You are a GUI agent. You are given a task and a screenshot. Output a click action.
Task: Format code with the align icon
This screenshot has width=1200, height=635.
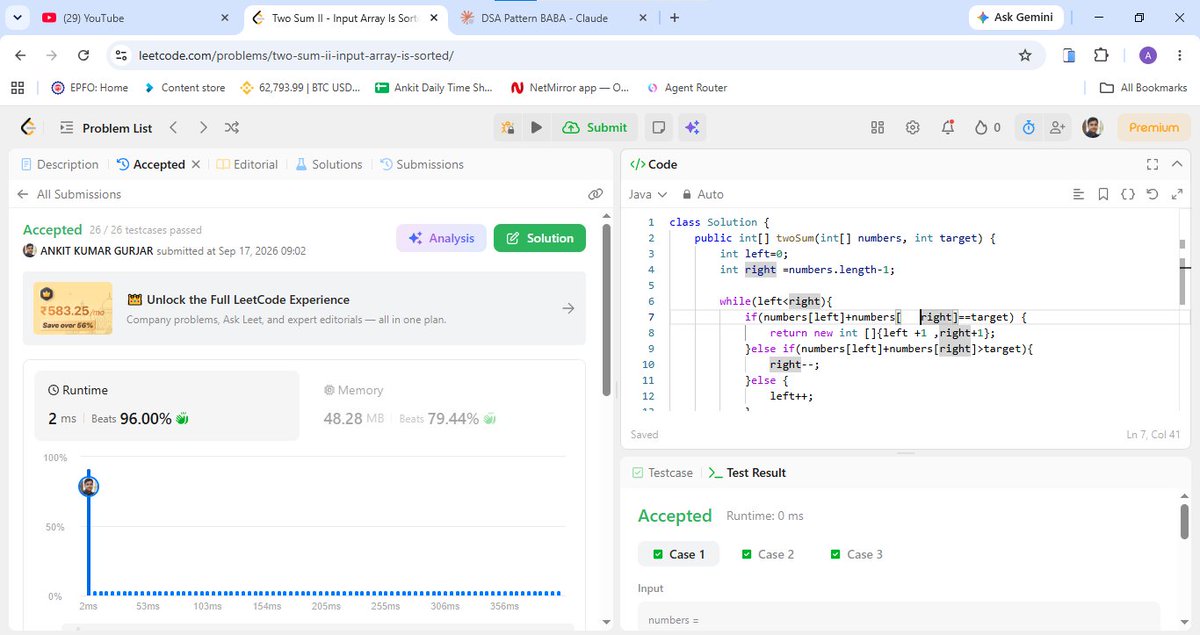click(1078, 194)
